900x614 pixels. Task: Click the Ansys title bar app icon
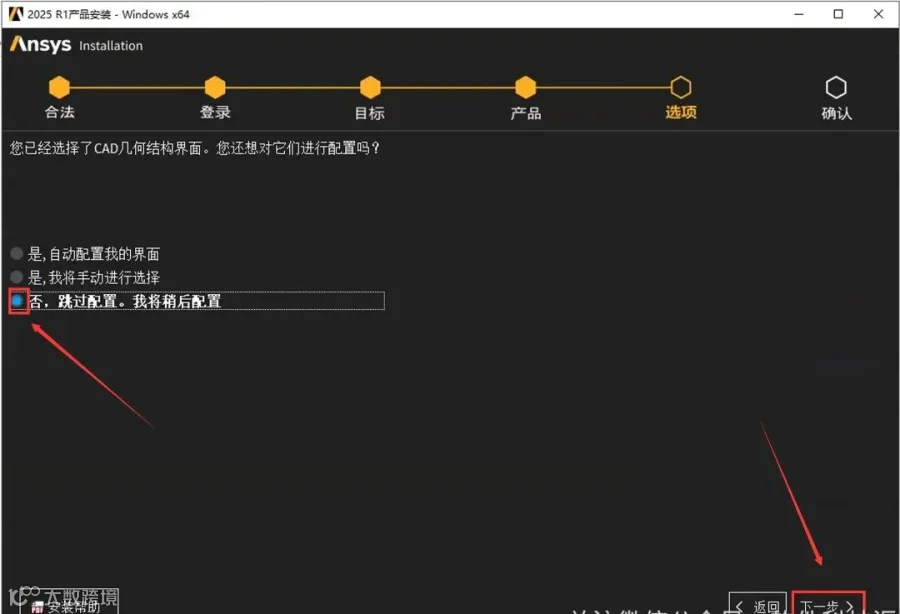[15, 14]
